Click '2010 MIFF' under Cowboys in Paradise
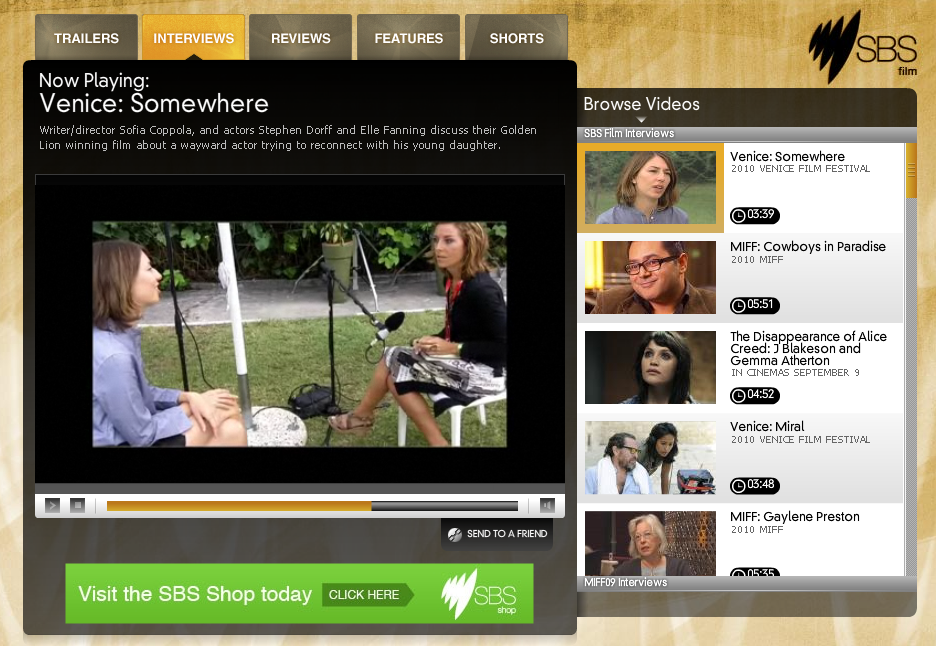The width and height of the screenshot is (936, 646). point(757,260)
